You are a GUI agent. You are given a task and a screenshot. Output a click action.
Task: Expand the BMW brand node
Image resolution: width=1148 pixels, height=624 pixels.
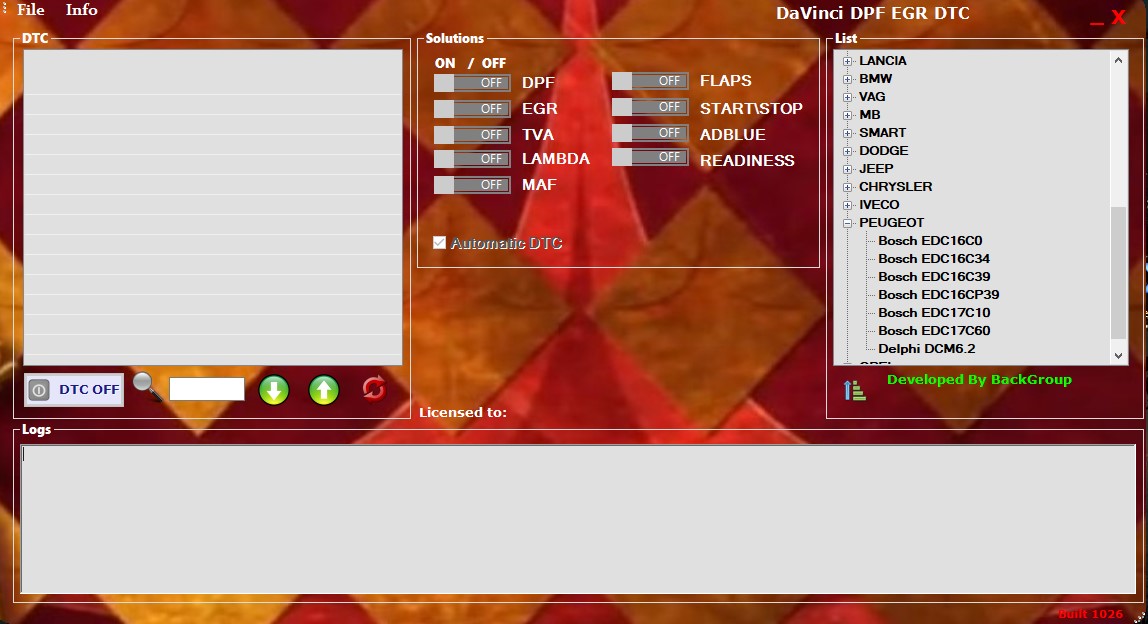(x=848, y=78)
